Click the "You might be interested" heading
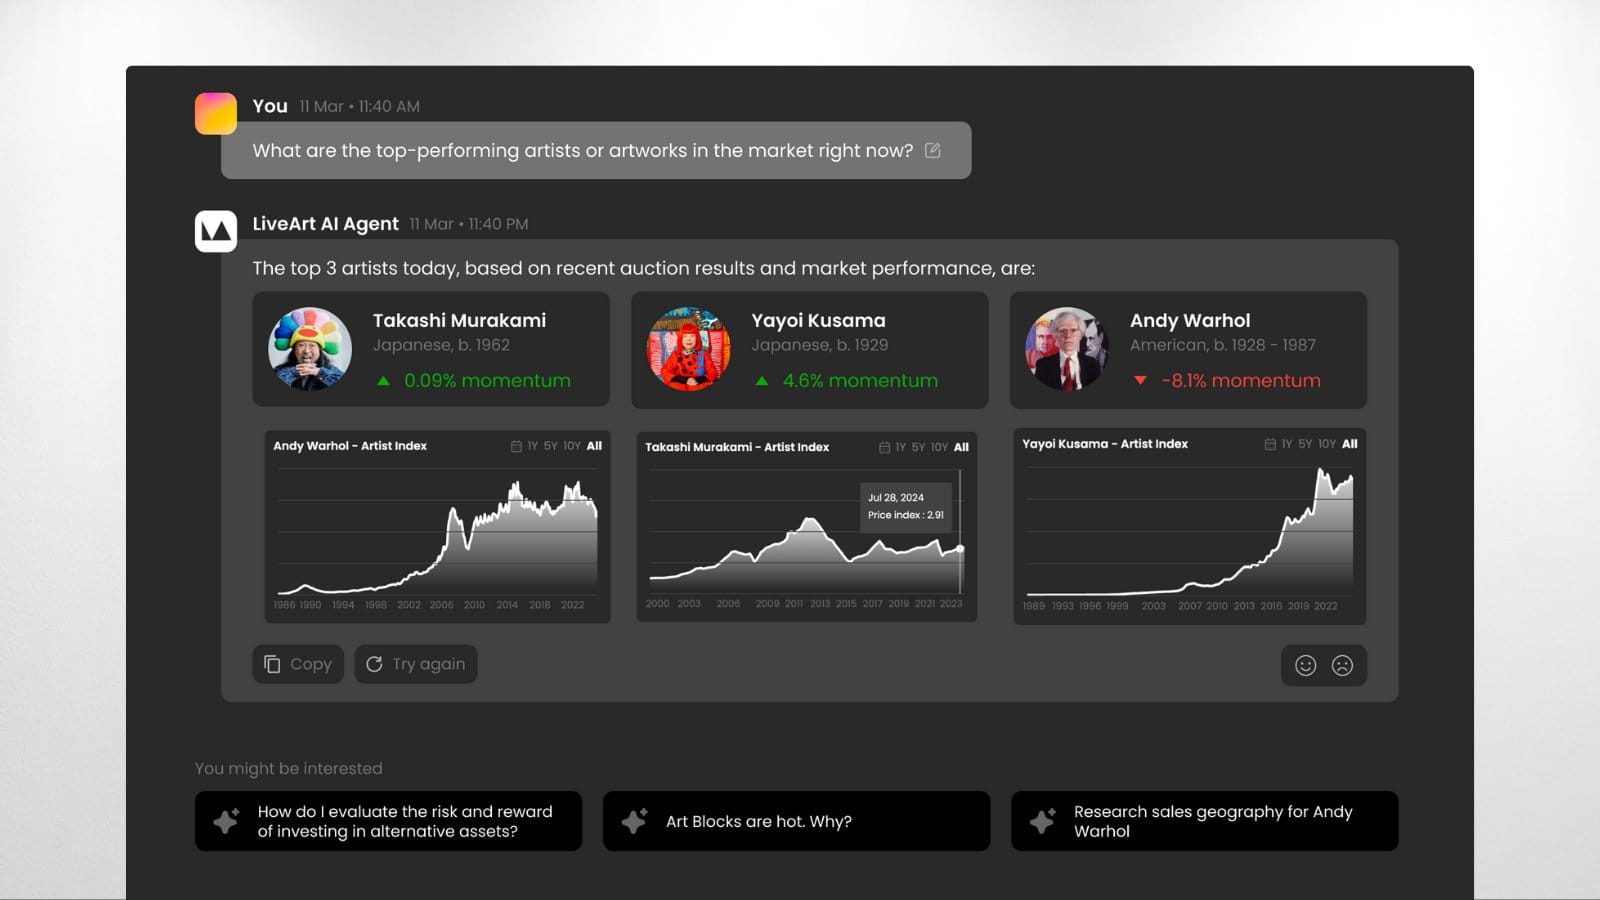 pos(289,768)
